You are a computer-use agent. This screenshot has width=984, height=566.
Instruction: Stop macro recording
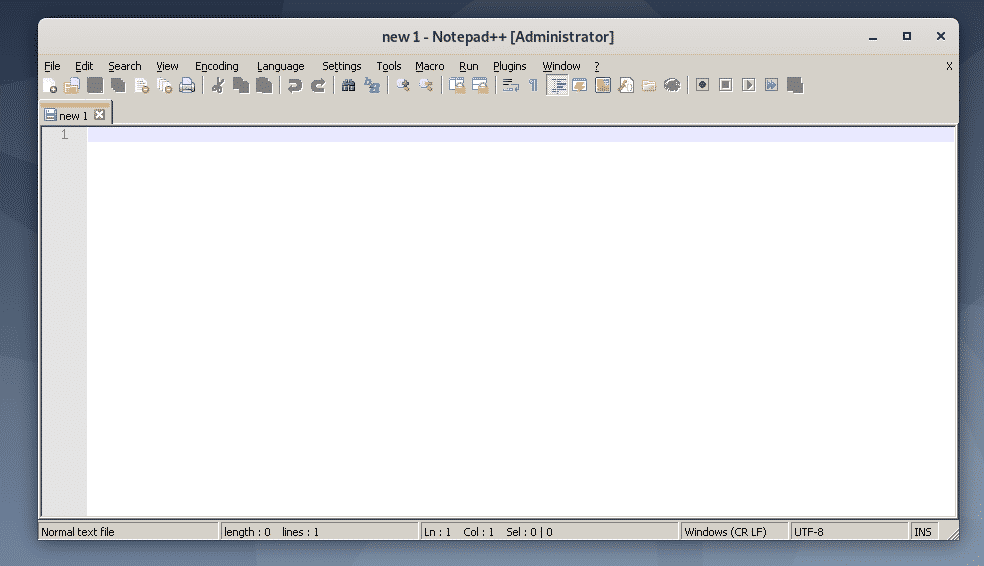point(725,85)
